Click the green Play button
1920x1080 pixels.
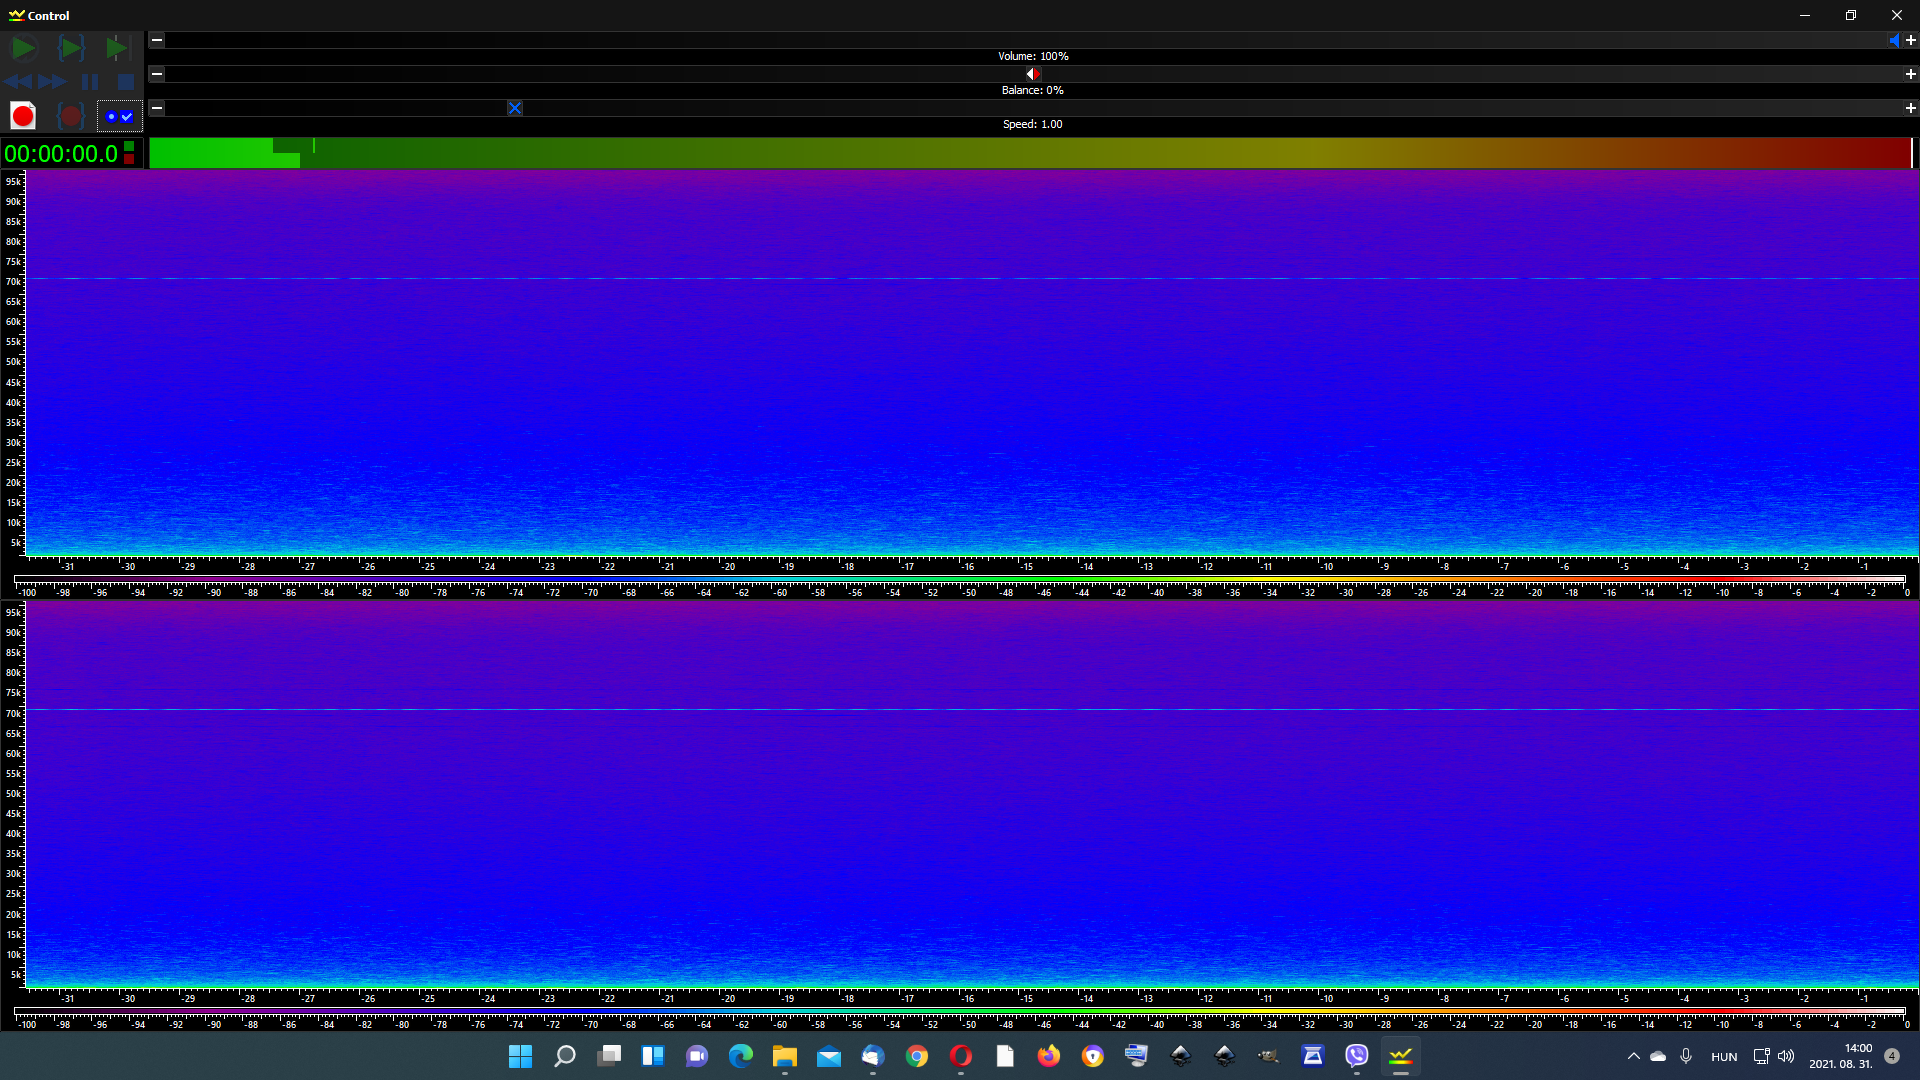pos(23,48)
